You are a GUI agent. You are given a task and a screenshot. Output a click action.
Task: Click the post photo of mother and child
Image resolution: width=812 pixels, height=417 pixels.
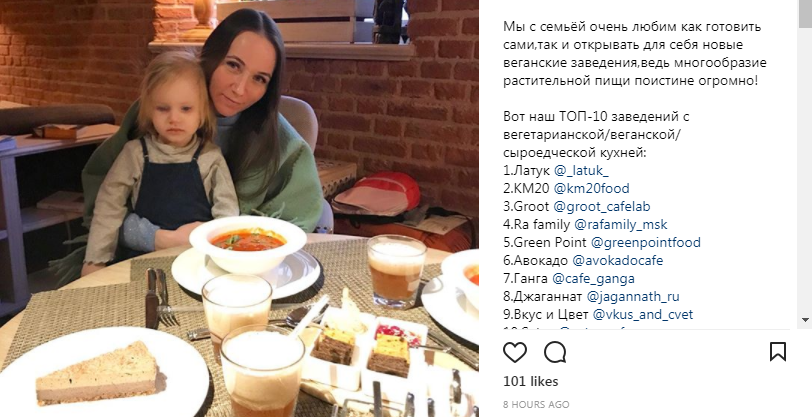coord(239,208)
